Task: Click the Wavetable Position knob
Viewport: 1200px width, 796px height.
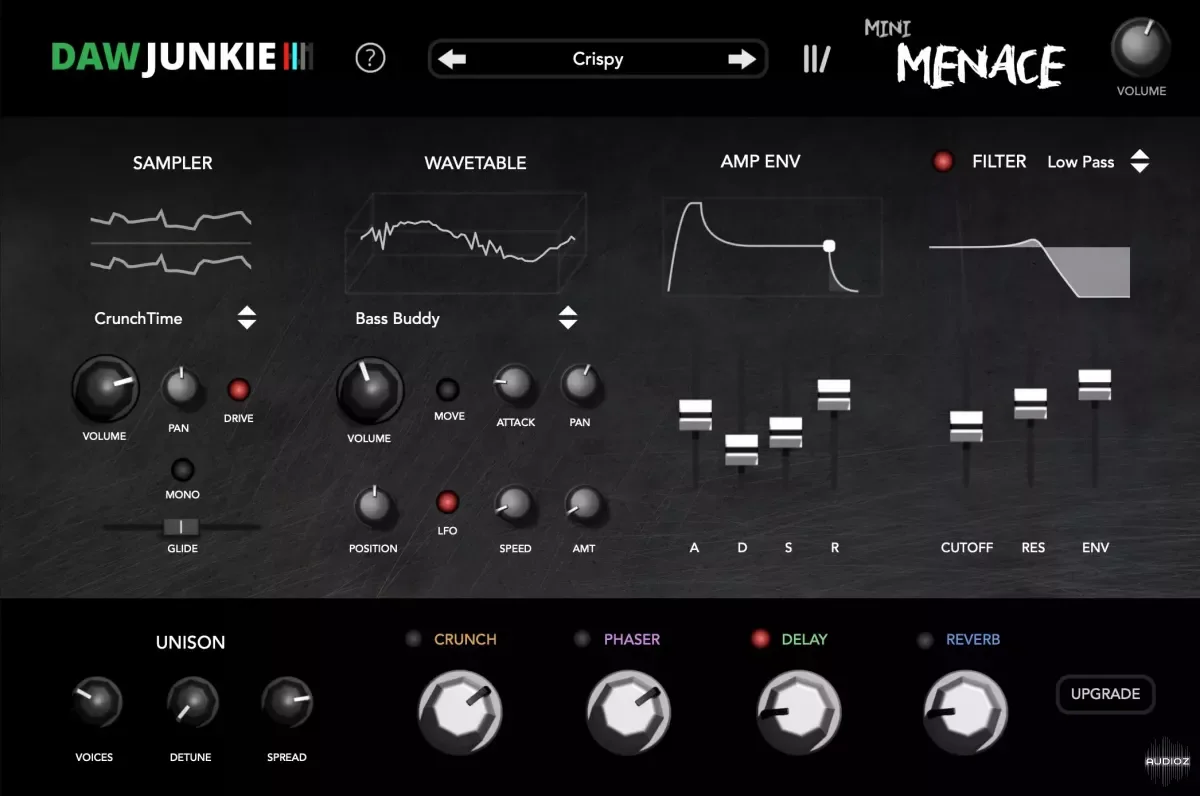Action: [373, 508]
